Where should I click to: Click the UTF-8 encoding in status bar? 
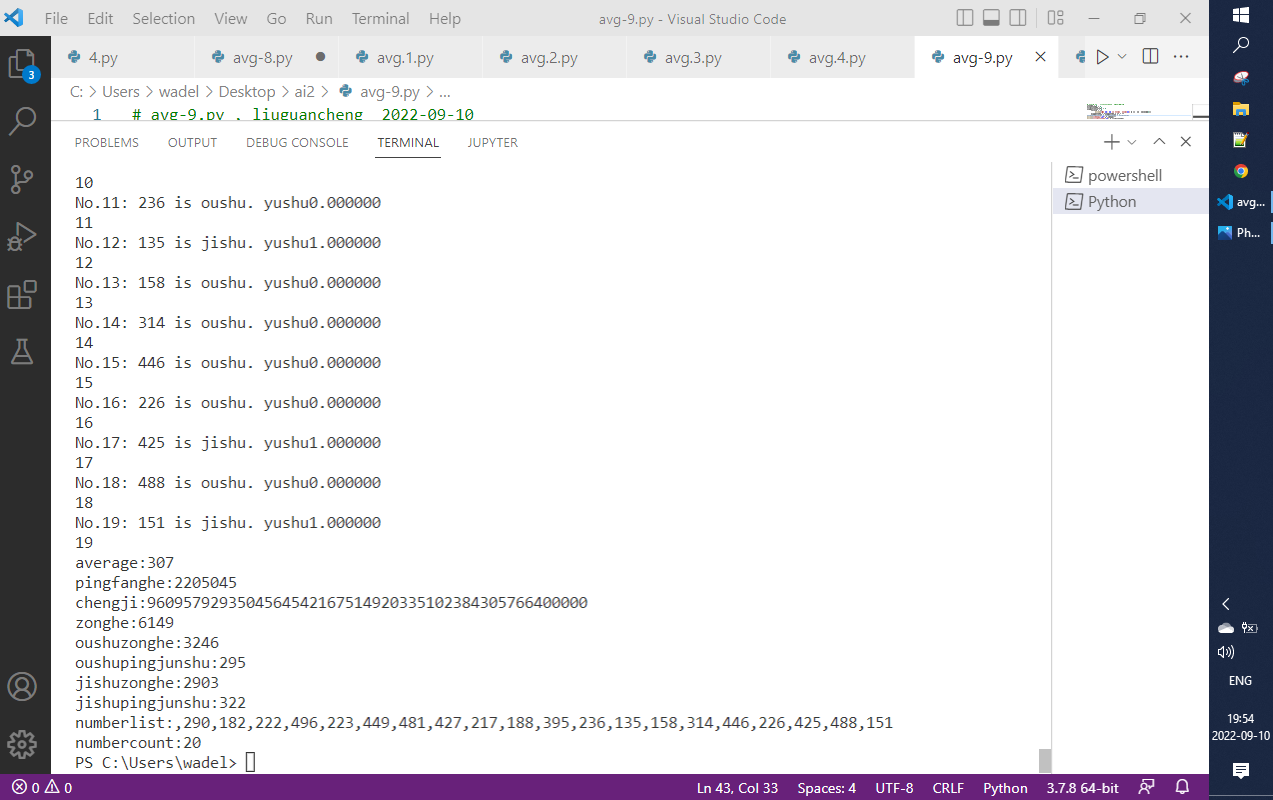pos(894,787)
